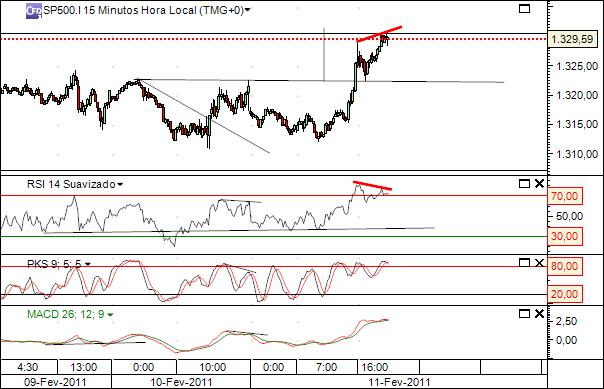Click the red dotted current price line
604x389 pixels.
tap(273, 39)
